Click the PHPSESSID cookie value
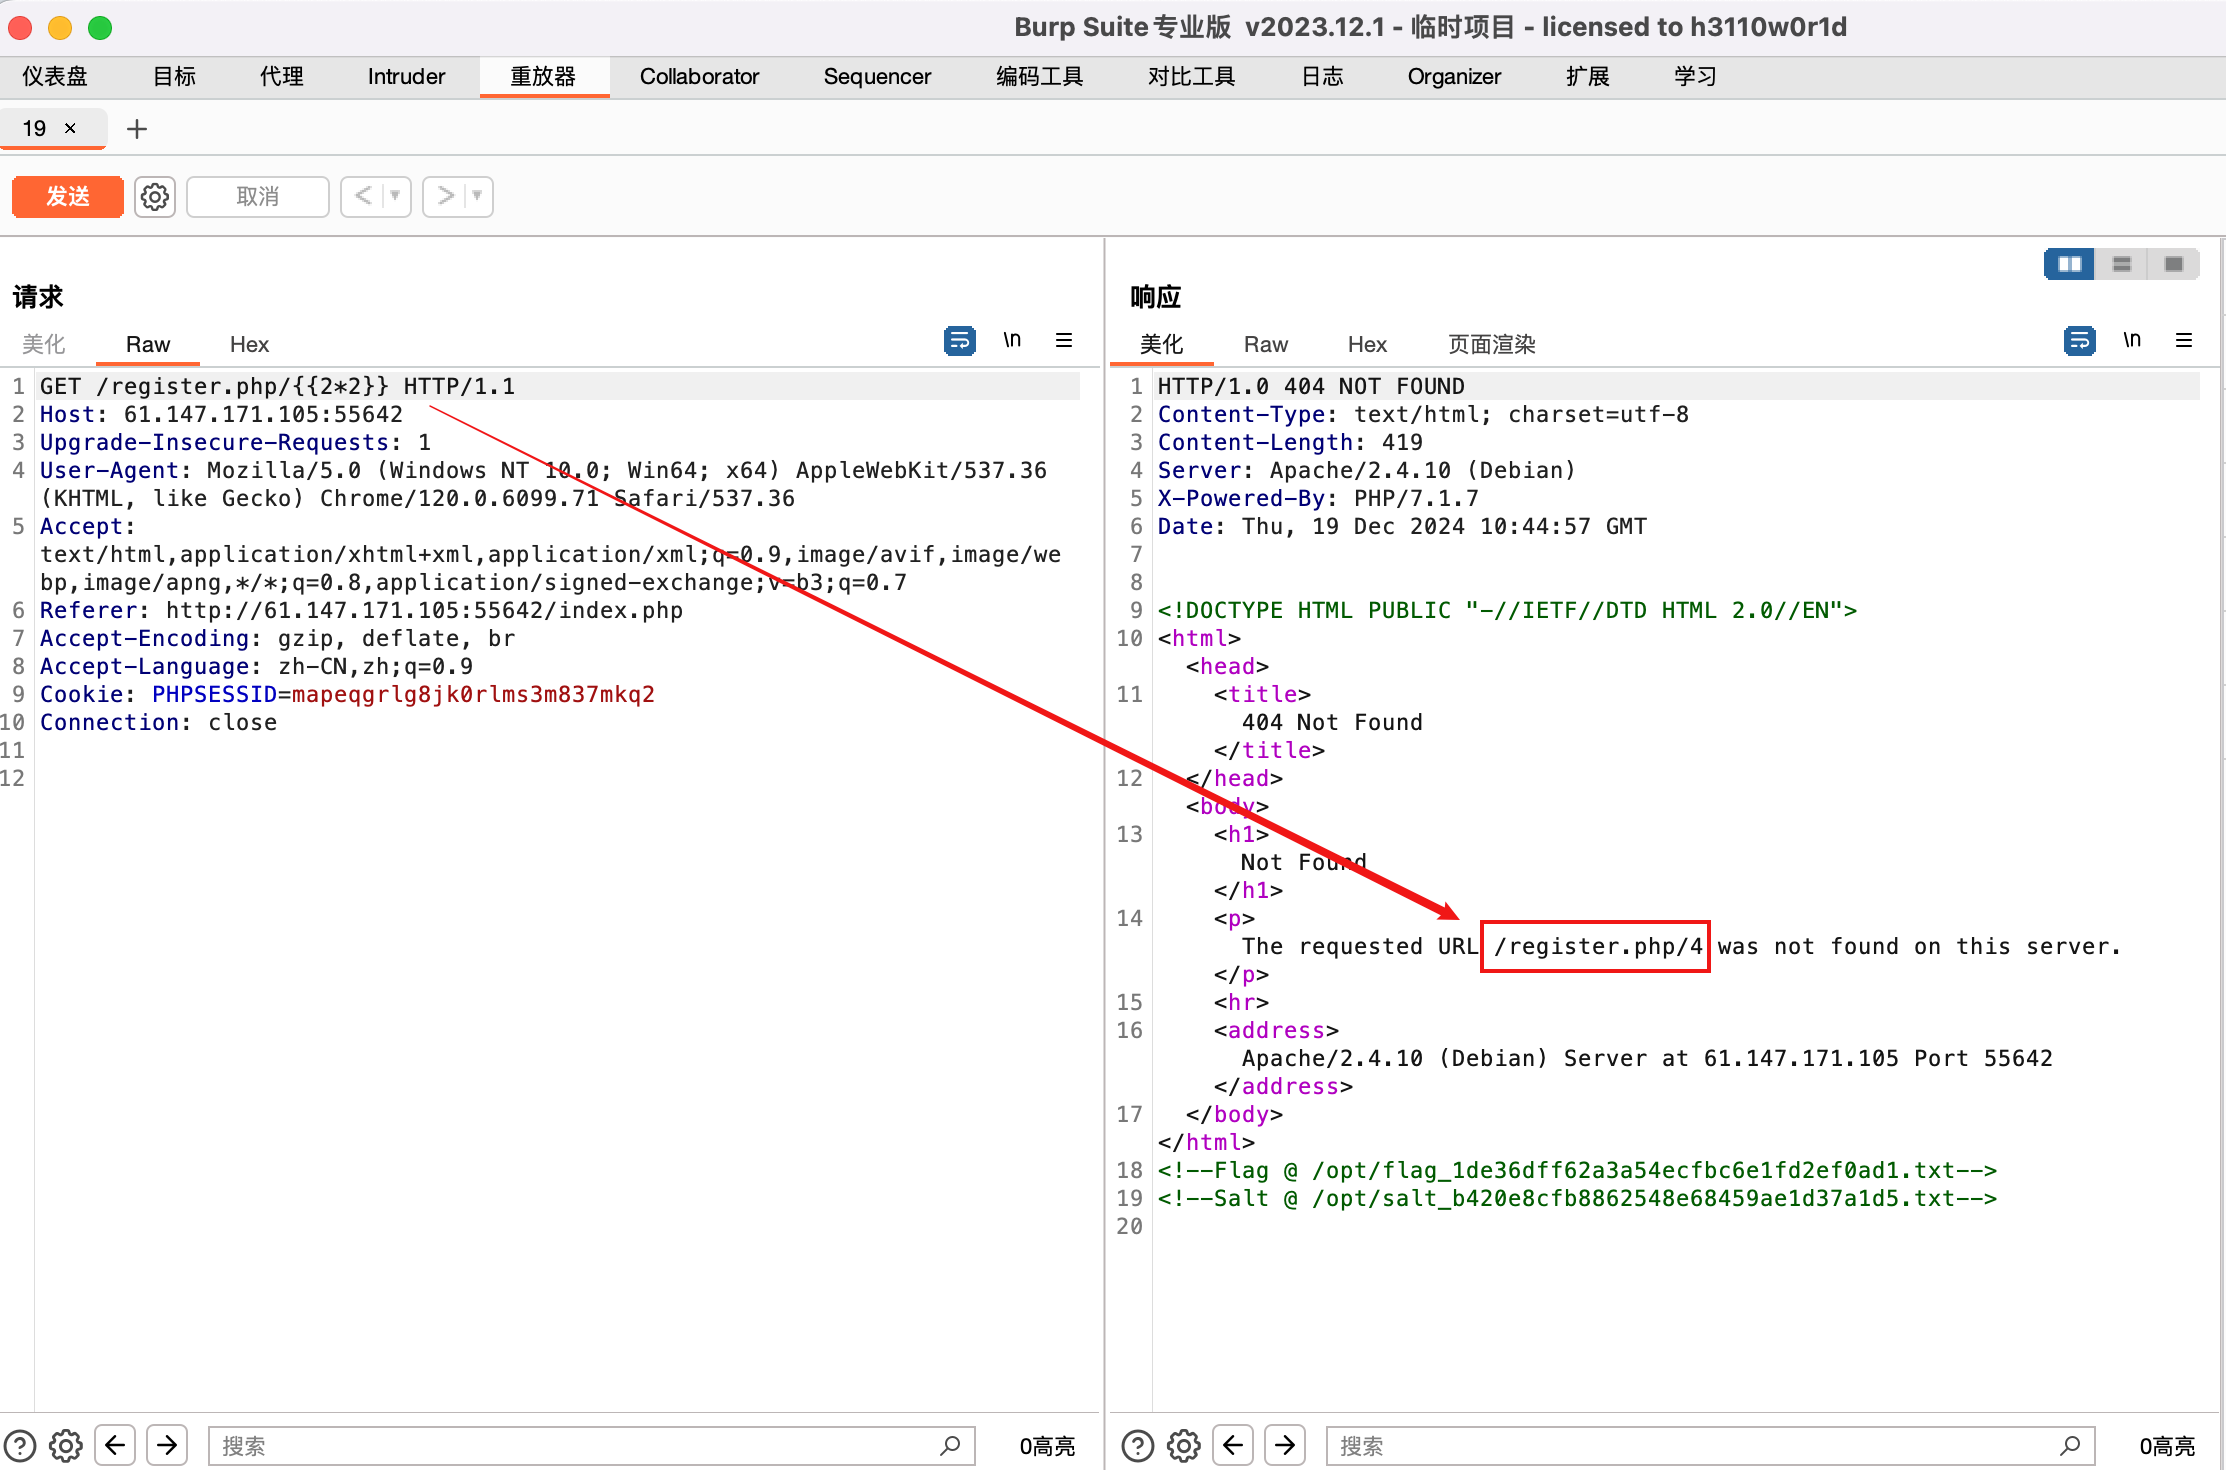 473,695
